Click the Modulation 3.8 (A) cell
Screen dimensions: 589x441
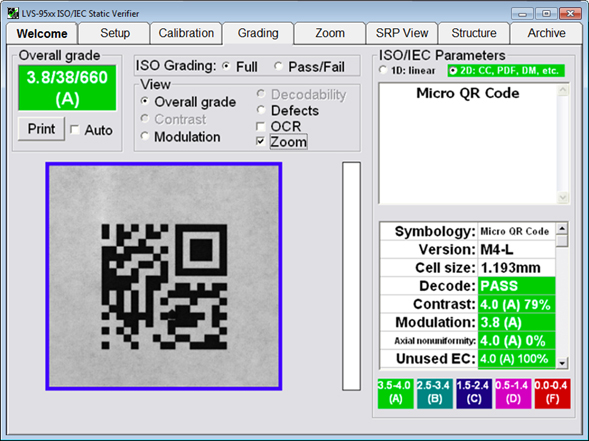coord(517,322)
